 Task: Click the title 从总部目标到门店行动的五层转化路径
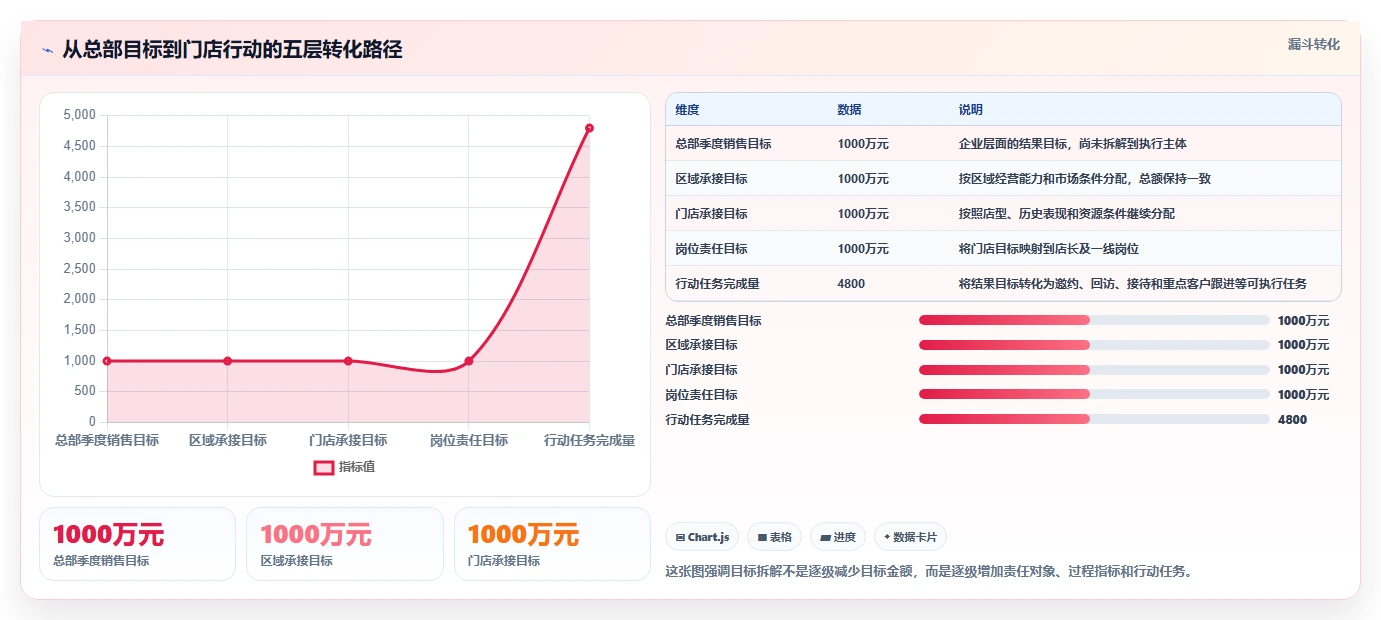232,50
